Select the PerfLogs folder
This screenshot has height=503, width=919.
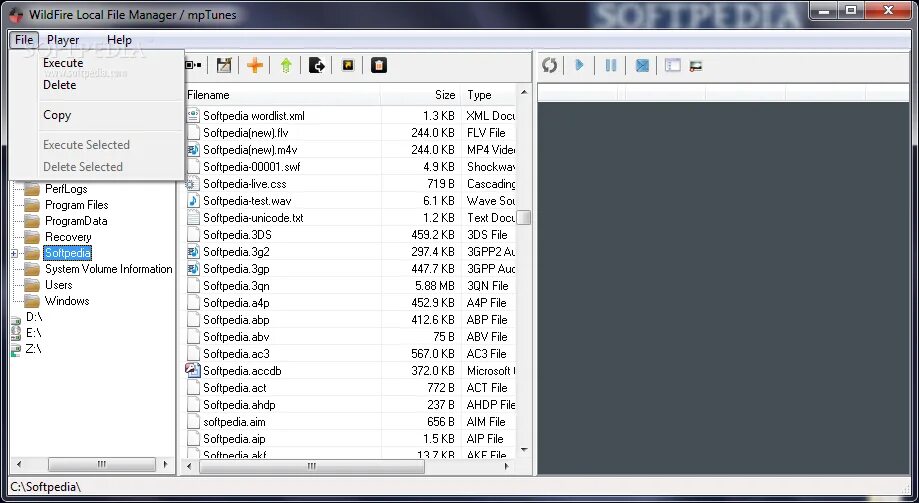66,189
